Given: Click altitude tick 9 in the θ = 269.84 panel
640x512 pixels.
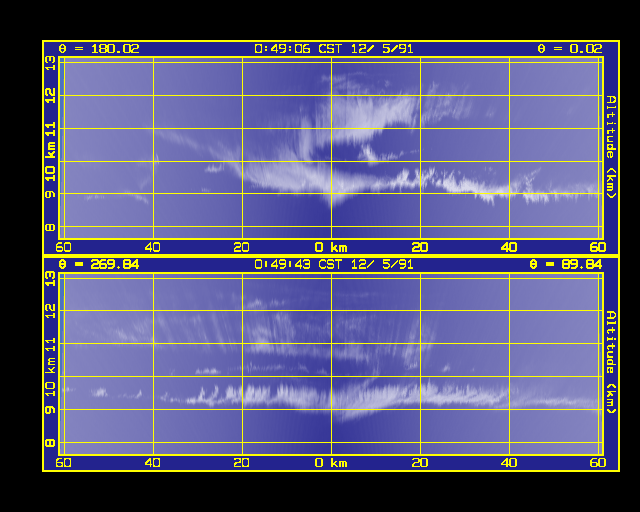Looking at the screenshot, I should click(x=50, y=410).
